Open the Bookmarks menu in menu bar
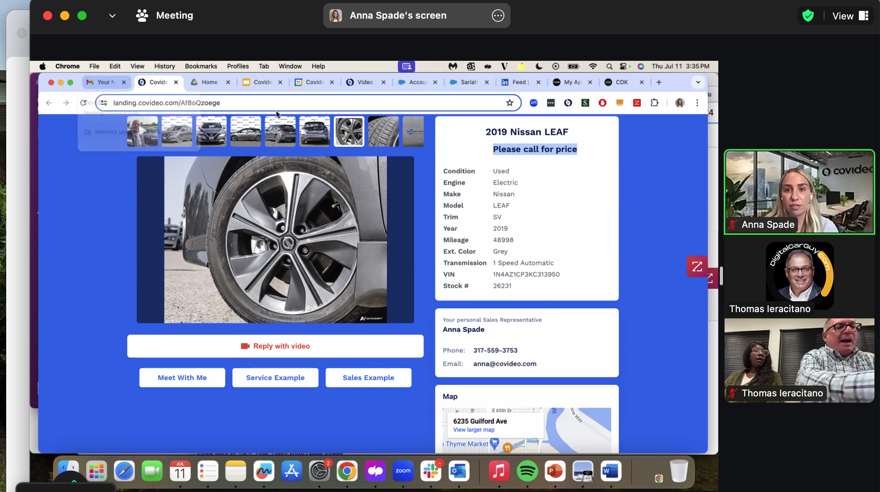This screenshot has width=880, height=492. coord(200,66)
